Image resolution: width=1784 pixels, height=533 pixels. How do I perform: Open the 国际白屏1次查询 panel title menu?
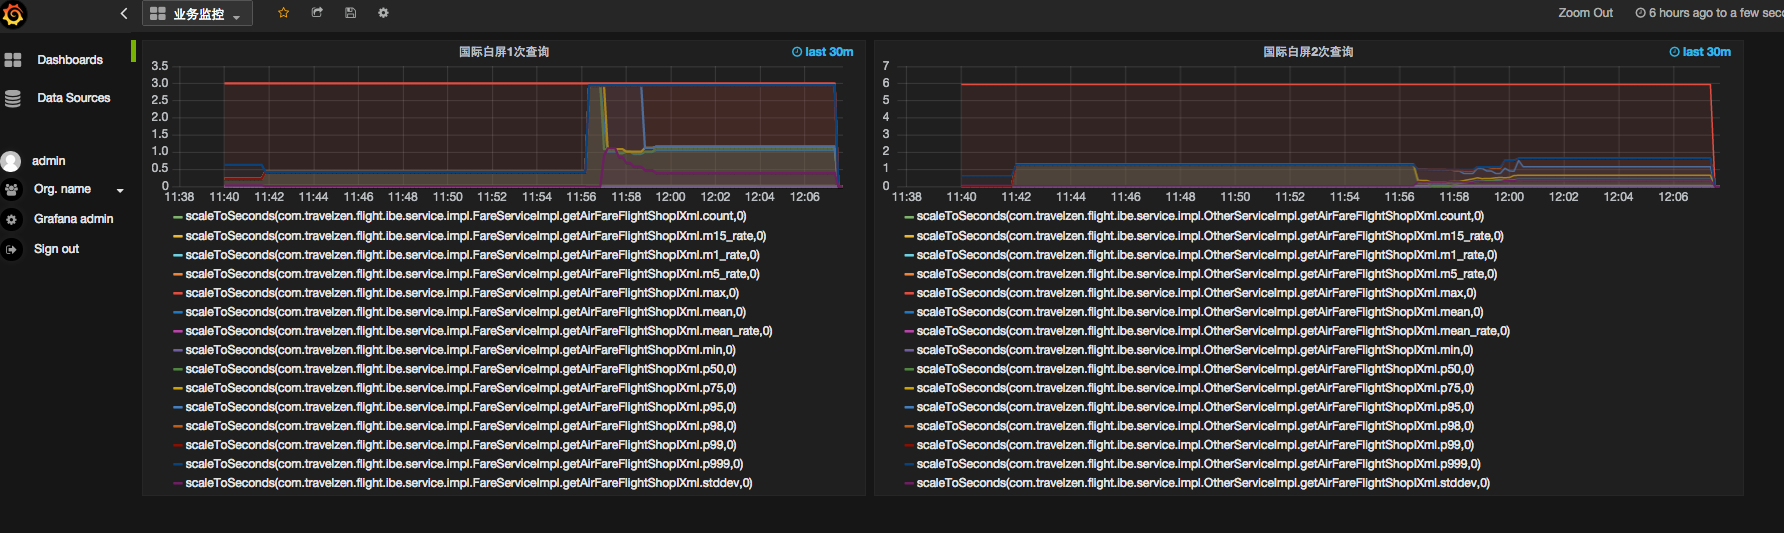tap(504, 52)
